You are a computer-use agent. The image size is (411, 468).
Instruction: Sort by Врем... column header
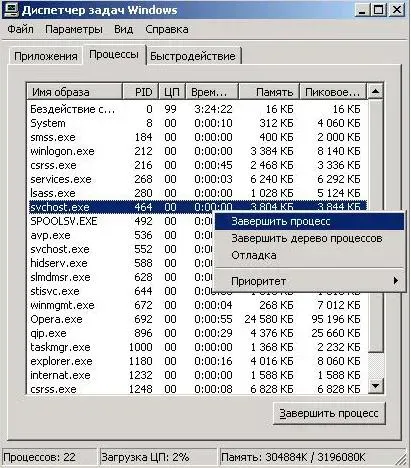coord(212,92)
